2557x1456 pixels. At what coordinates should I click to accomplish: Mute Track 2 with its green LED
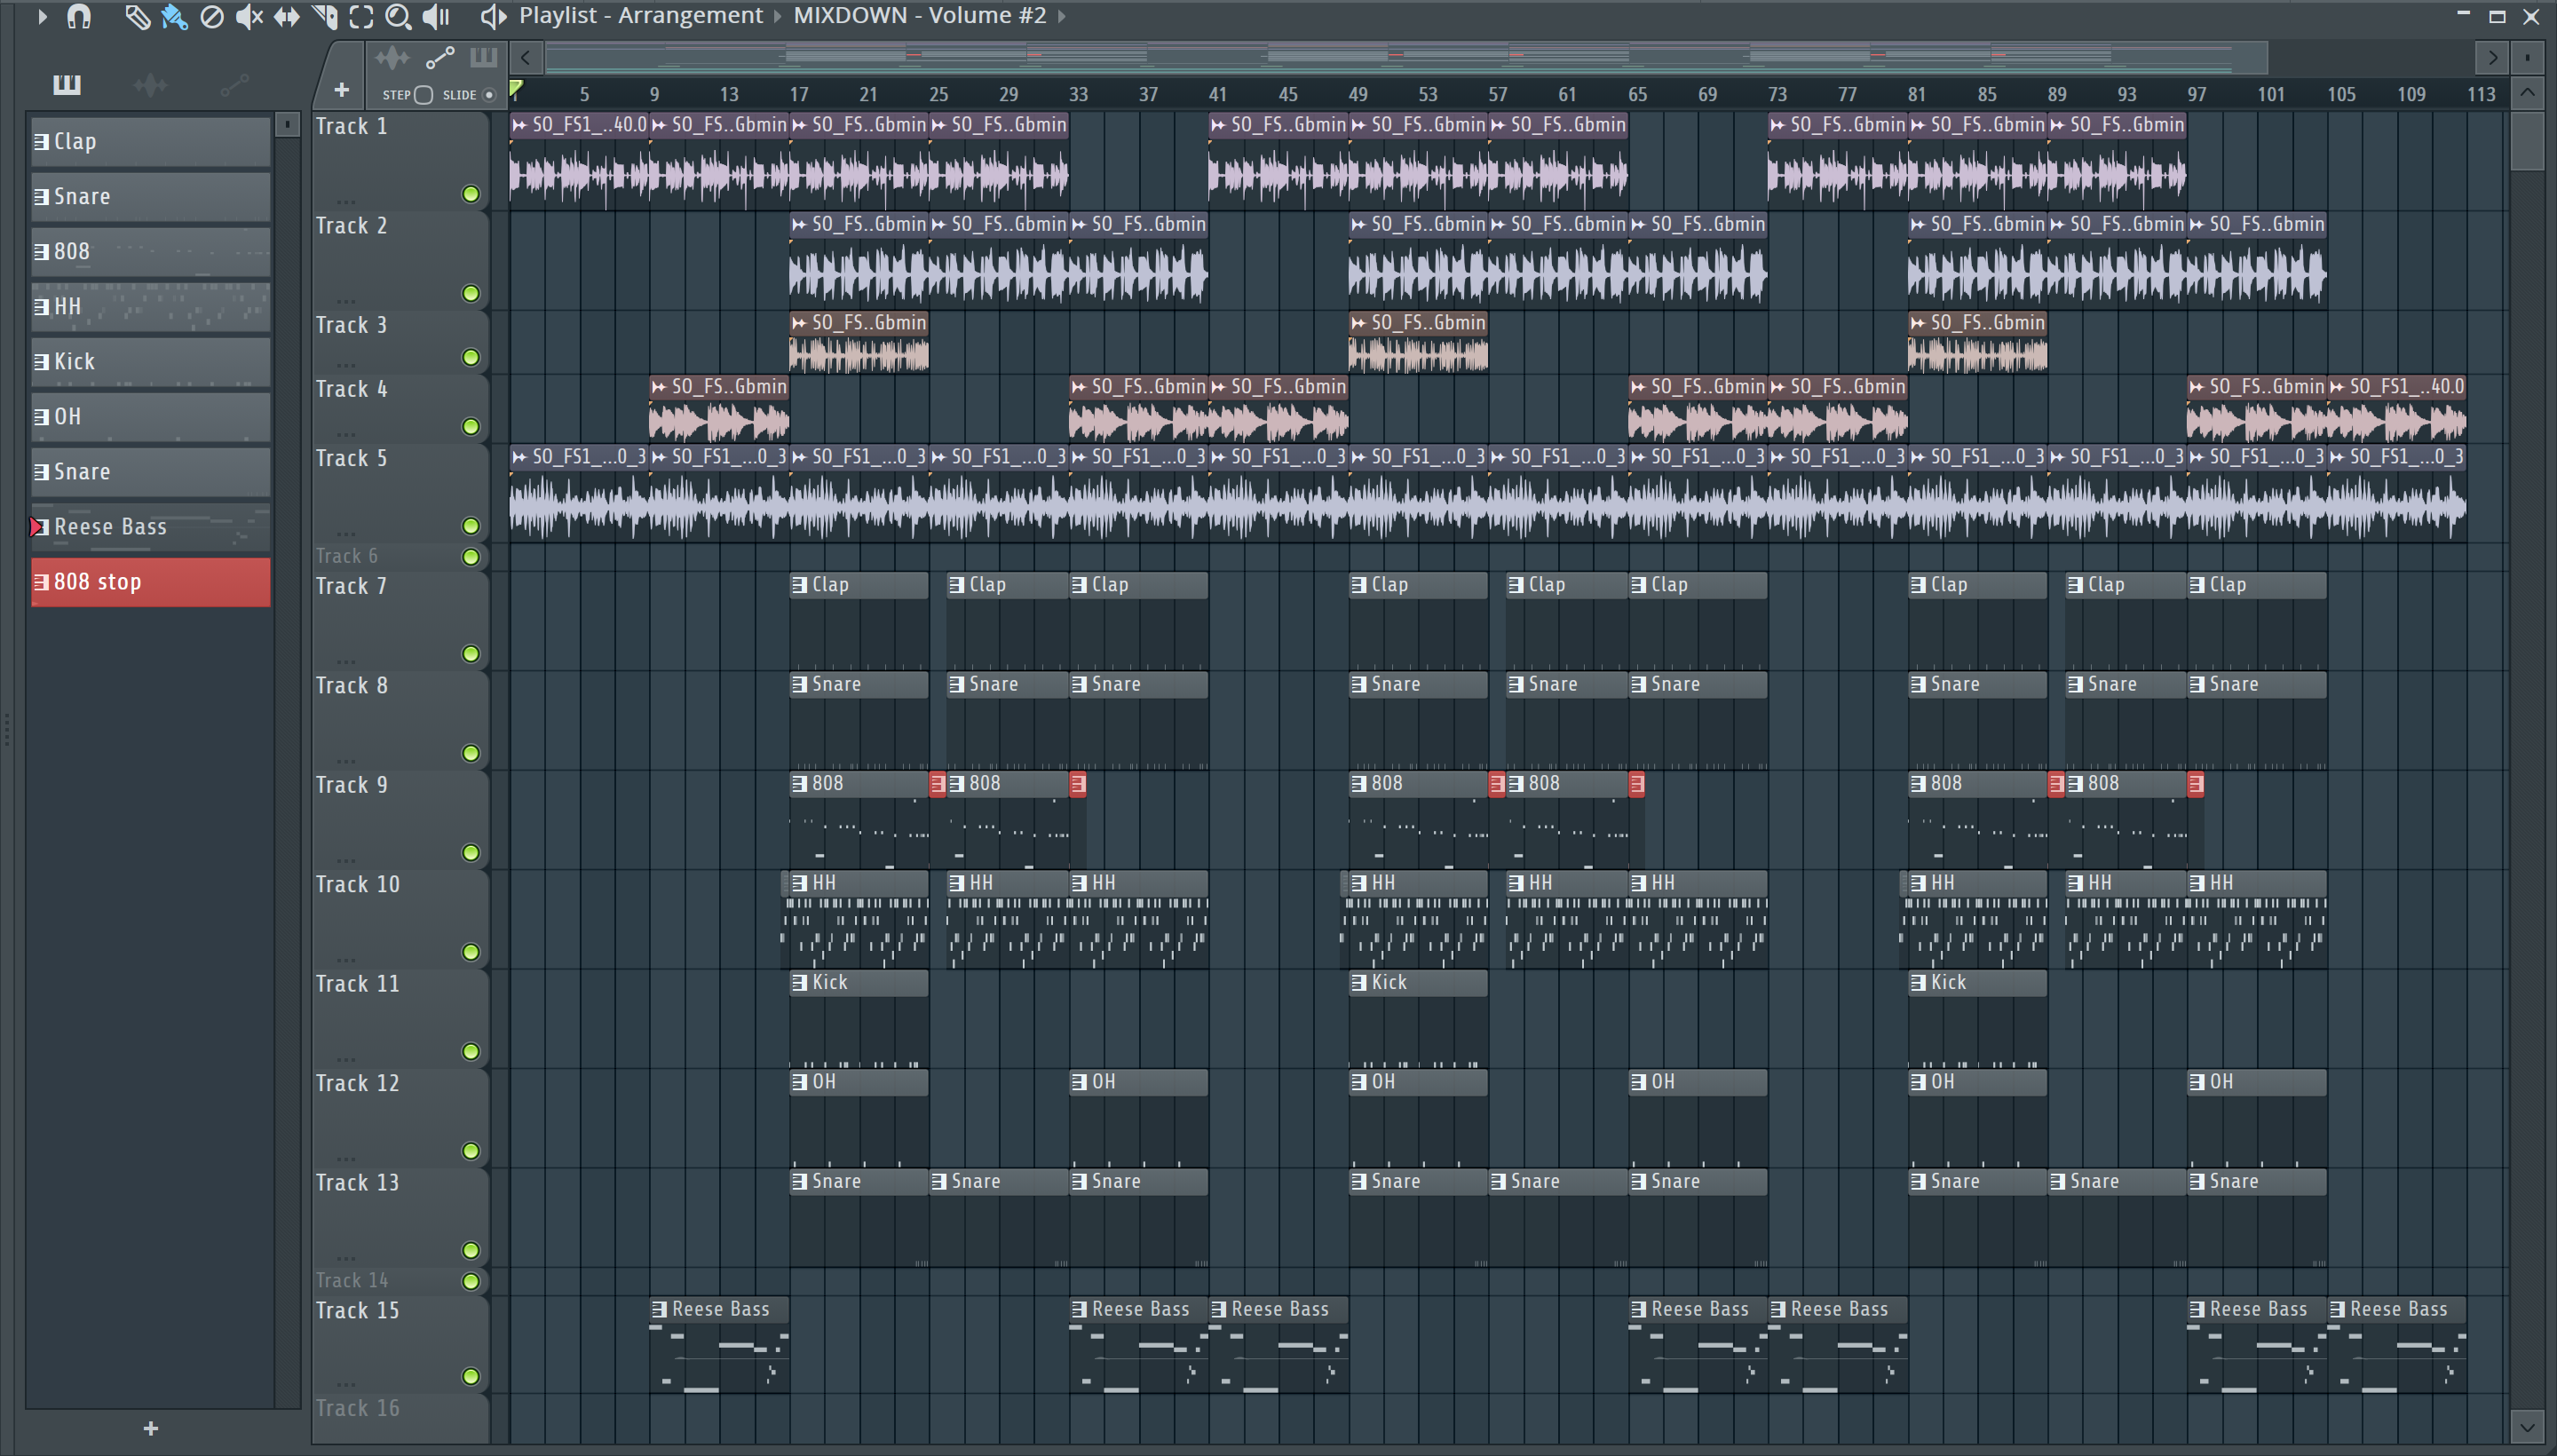pos(471,293)
